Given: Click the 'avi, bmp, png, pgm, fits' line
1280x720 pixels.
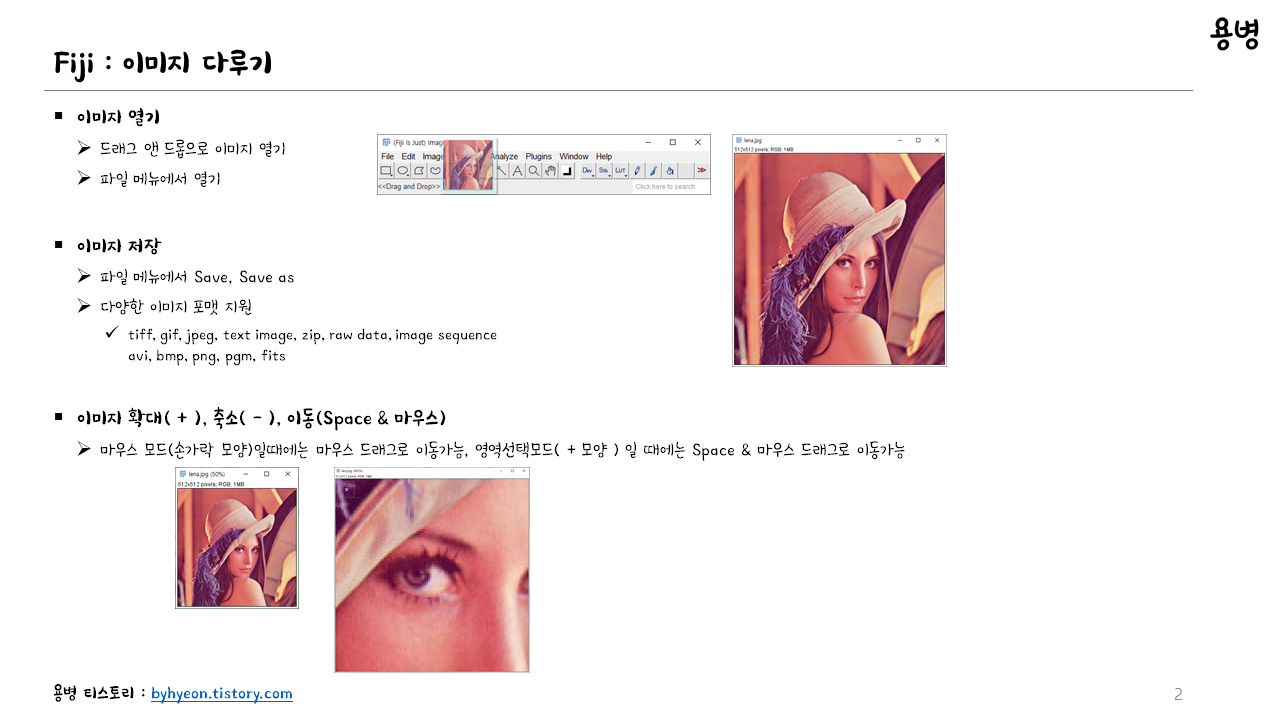Looking at the screenshot, I should (207, 355).
